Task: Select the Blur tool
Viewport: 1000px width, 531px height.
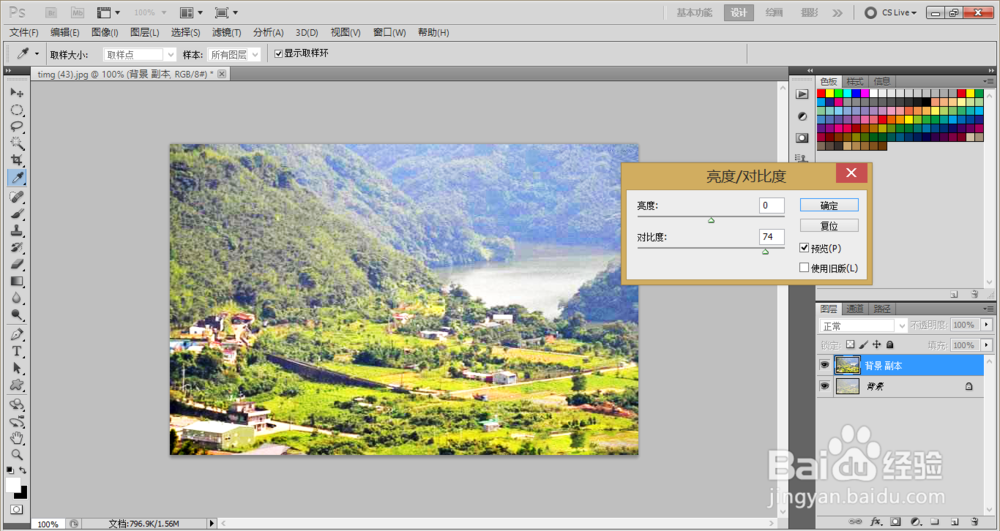Action: [x=17, y=298]
